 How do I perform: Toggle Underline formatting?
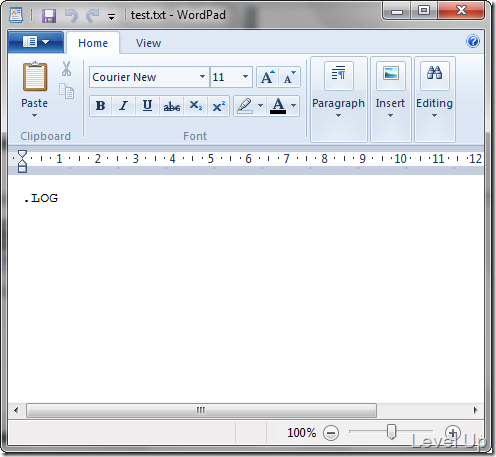147,106
